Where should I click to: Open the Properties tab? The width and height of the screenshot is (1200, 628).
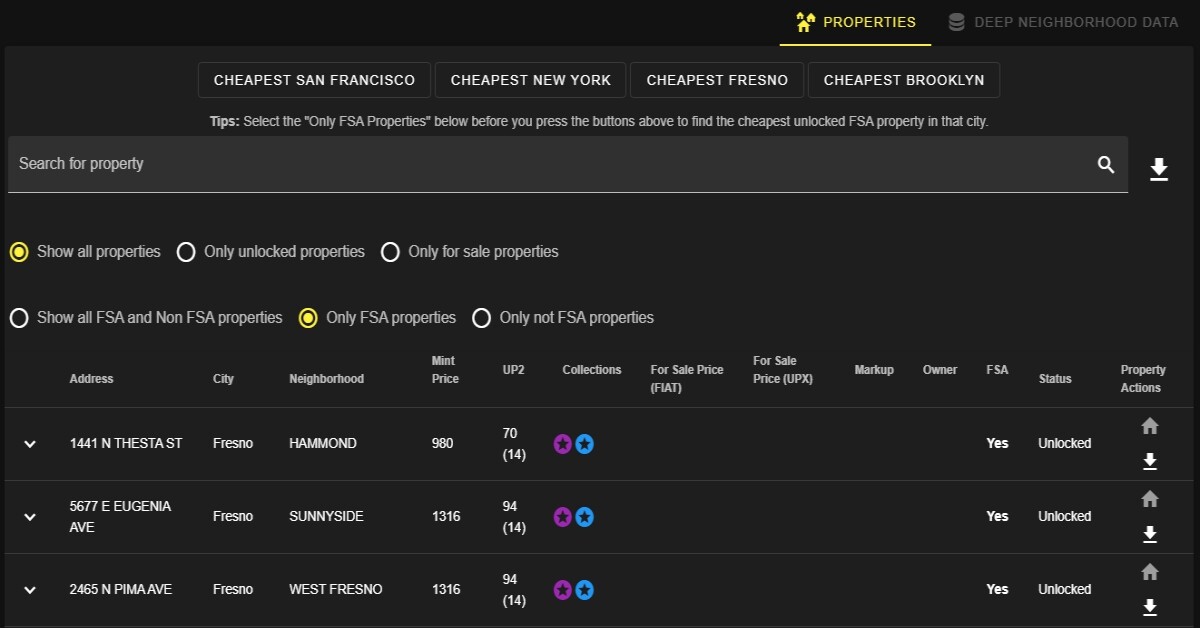[855, 22]
